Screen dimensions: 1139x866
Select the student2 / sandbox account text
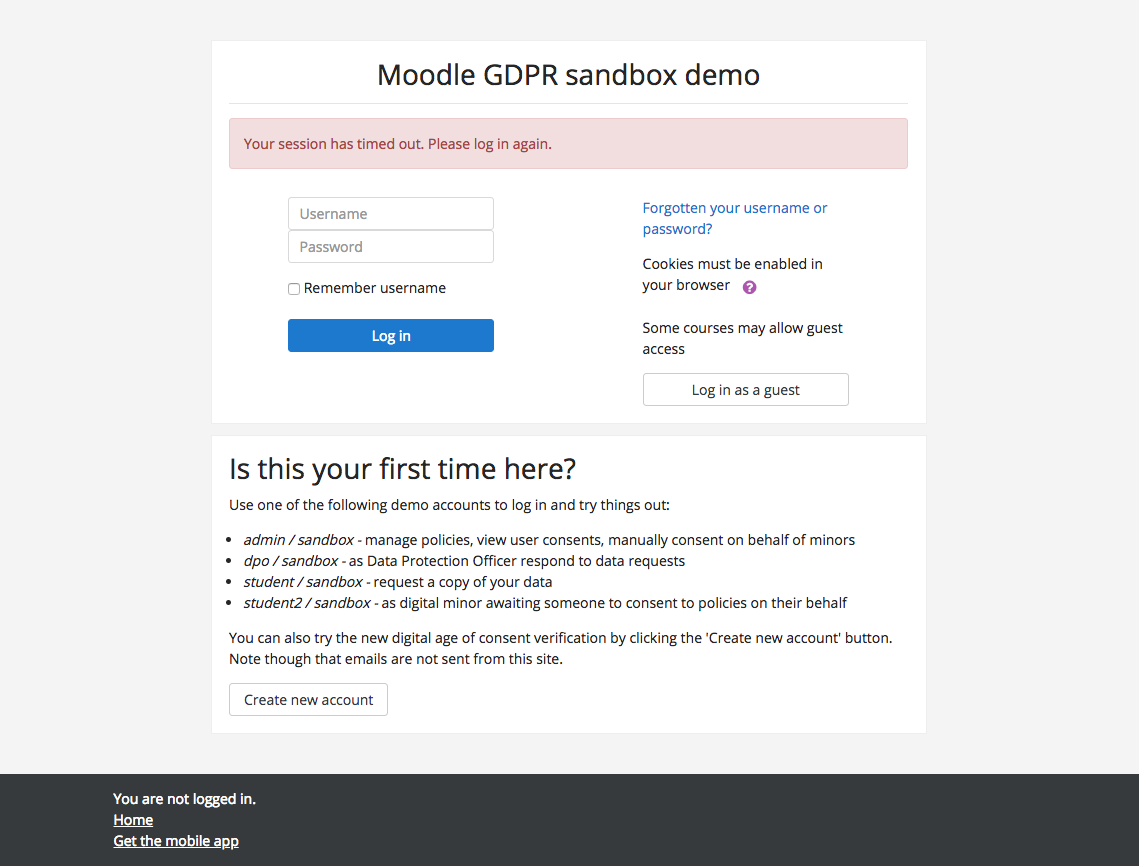[x=307, y=603]
